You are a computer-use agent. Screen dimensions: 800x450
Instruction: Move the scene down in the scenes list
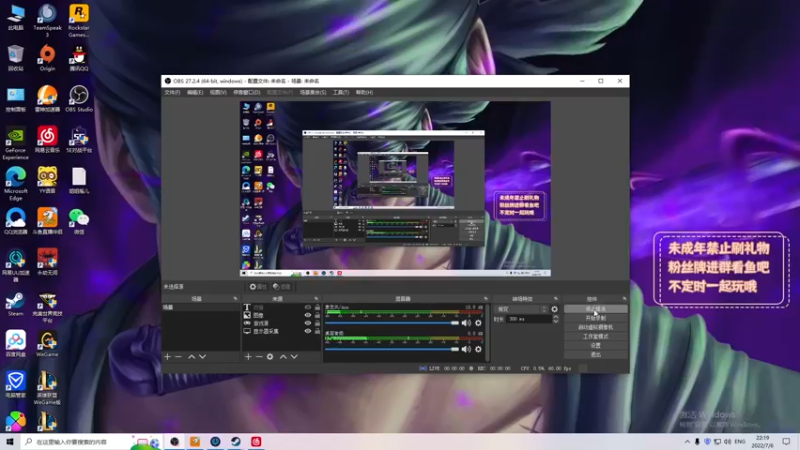tap(203, 357)
